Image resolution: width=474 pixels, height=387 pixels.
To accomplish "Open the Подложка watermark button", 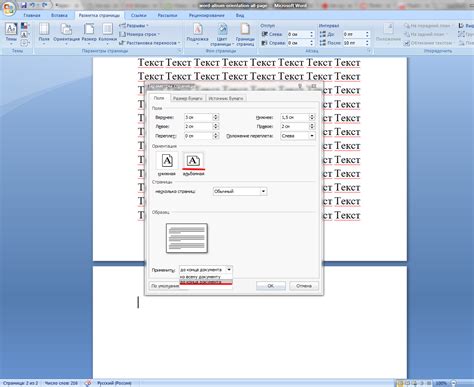I will tap(197, 34).
